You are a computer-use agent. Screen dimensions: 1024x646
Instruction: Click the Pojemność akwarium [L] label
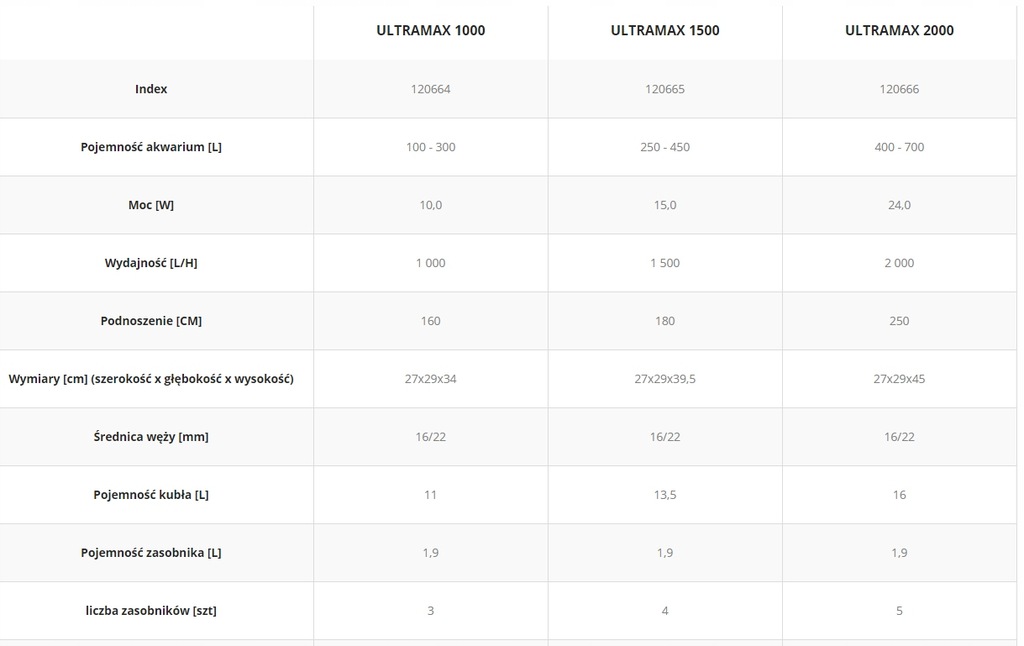151,147
